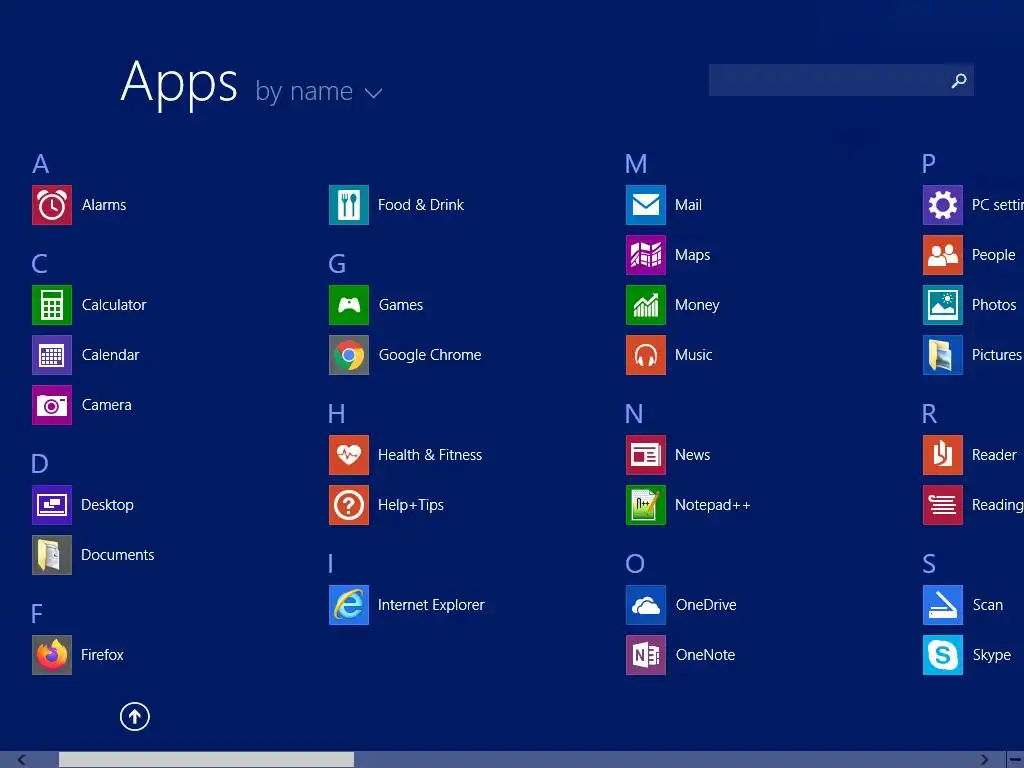Click the search magnifier icon

click(959, 80)
